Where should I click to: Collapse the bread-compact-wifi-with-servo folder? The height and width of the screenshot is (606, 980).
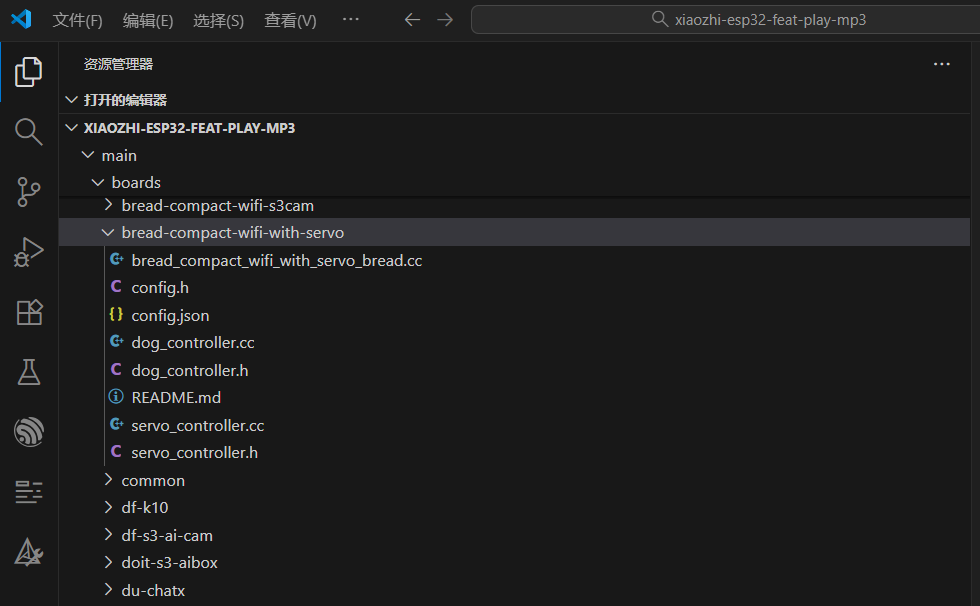tap(232, 233)
